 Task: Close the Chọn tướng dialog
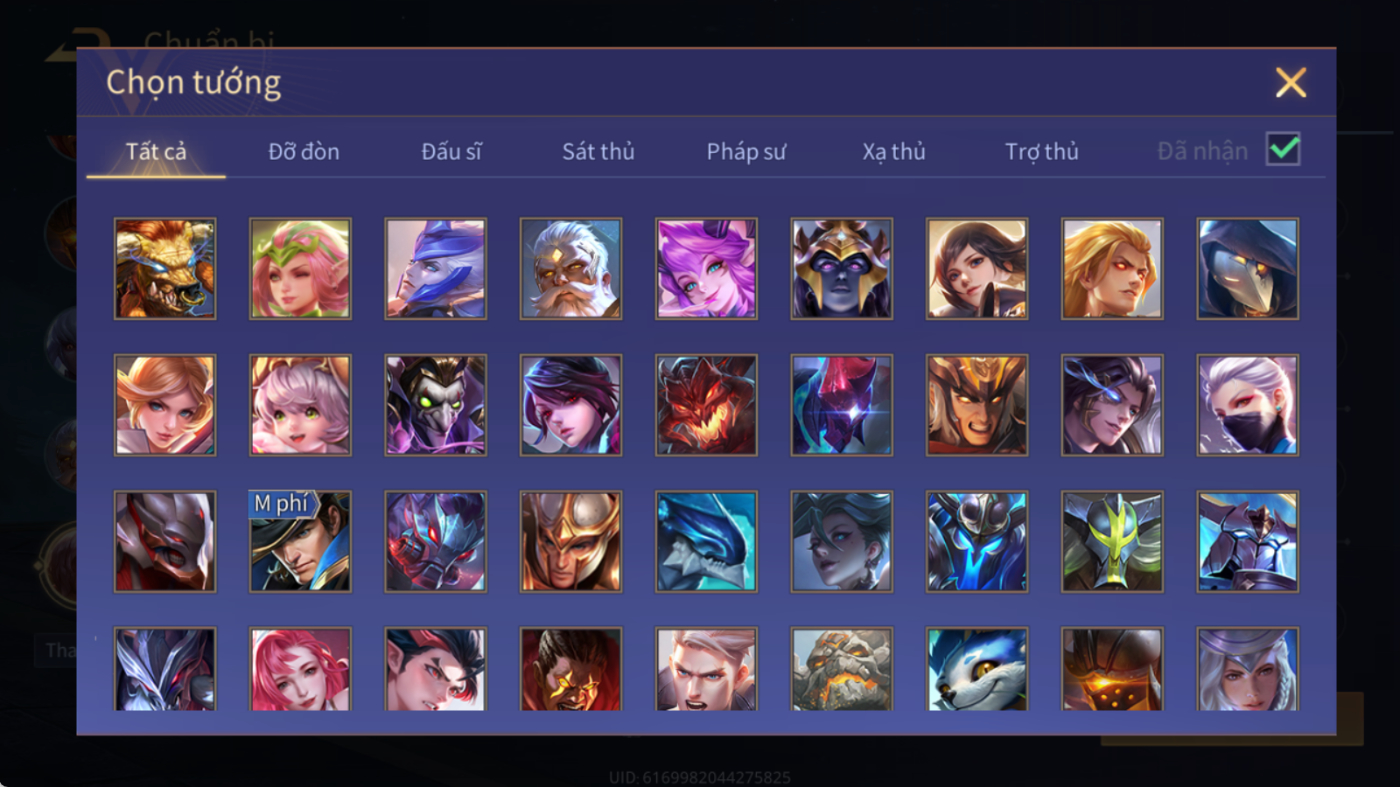pyautogui.click(x=1291, y=82)
